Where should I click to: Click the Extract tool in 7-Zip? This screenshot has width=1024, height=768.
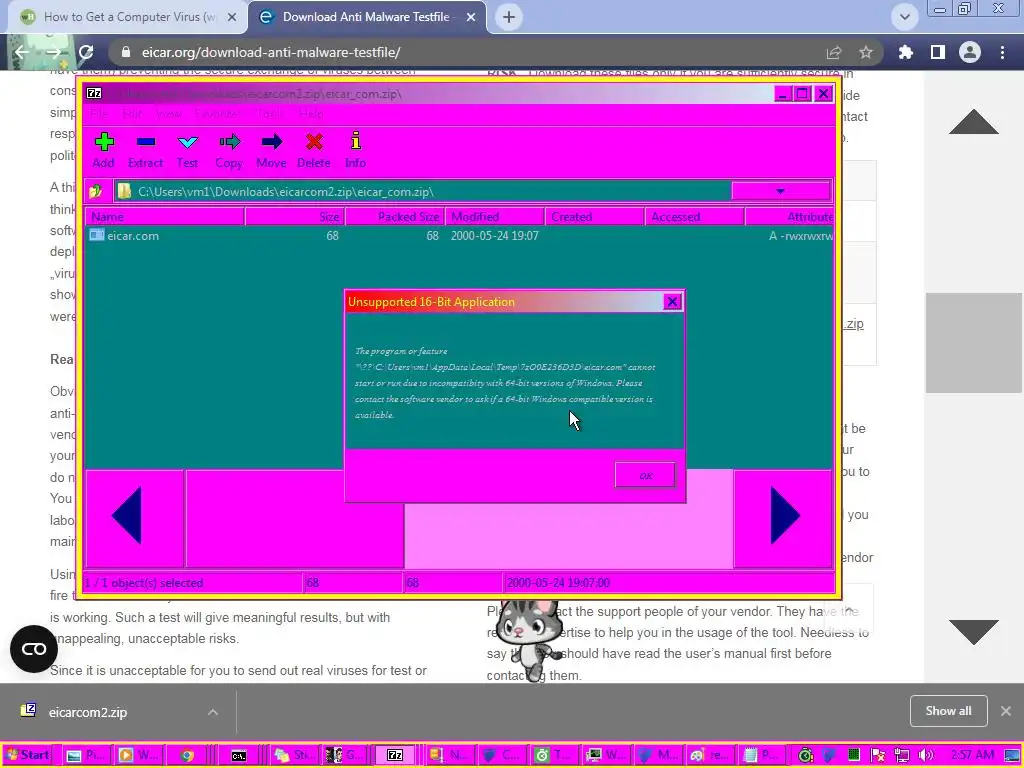pyautogui.click(x=145, y=151)
